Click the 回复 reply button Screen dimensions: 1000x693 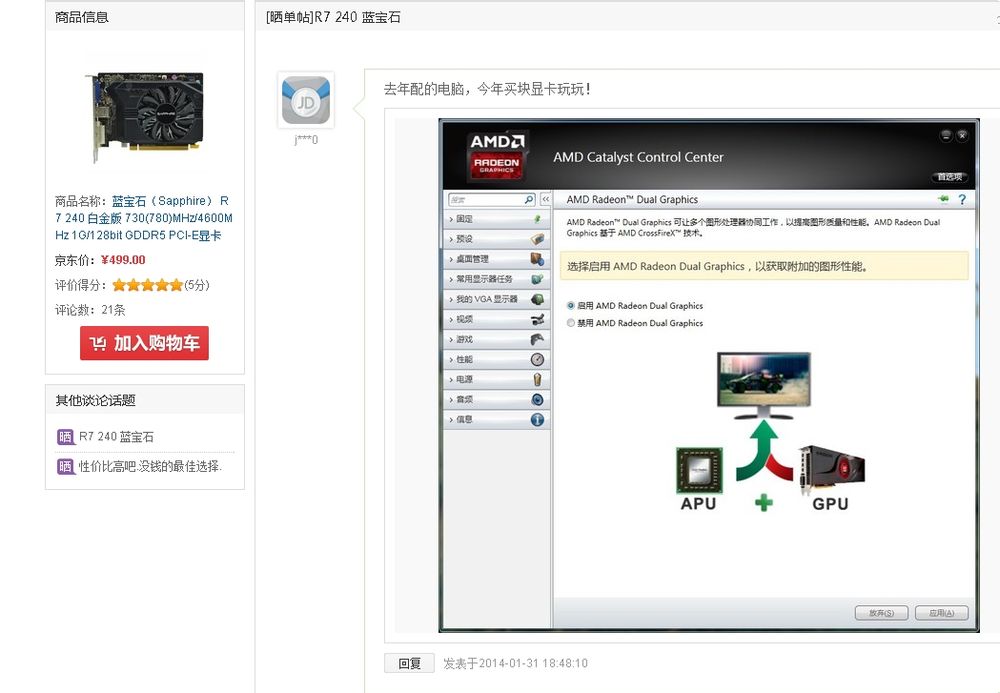409,663
